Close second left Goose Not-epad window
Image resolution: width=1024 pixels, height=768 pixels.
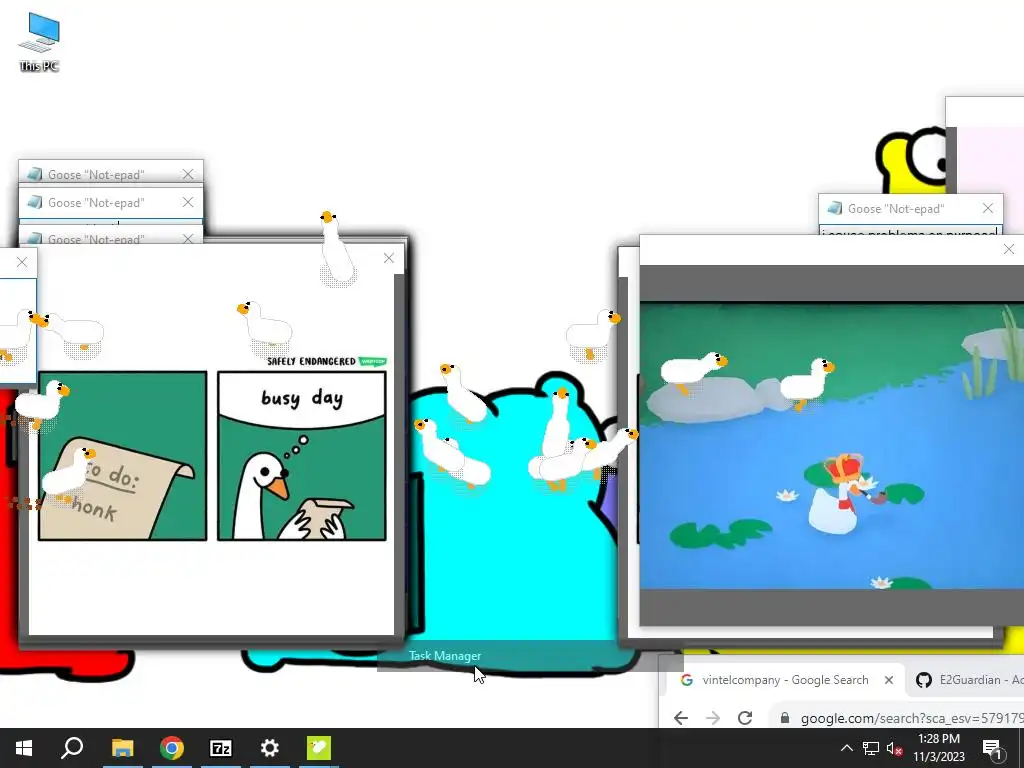(x=188, y=202)
